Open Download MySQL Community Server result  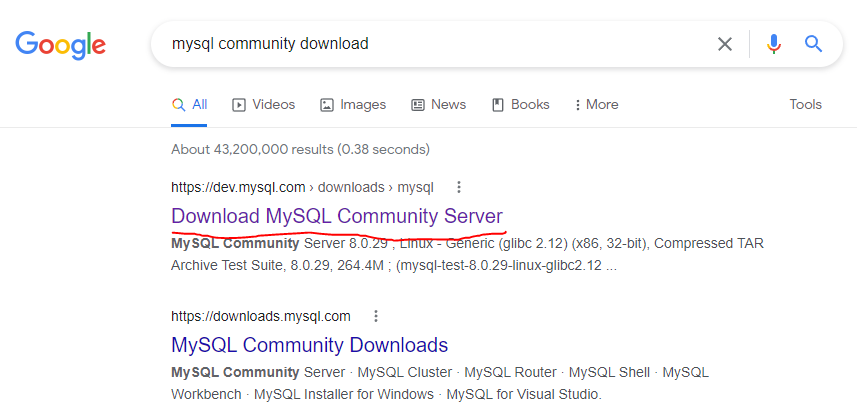coord(337,216)
